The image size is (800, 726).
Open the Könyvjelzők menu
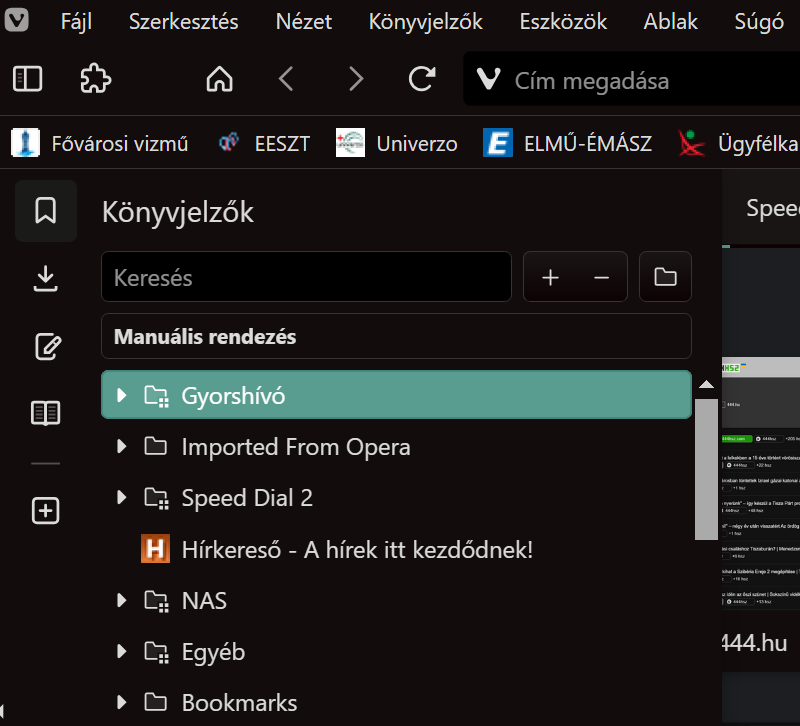(x=425, y=21)
